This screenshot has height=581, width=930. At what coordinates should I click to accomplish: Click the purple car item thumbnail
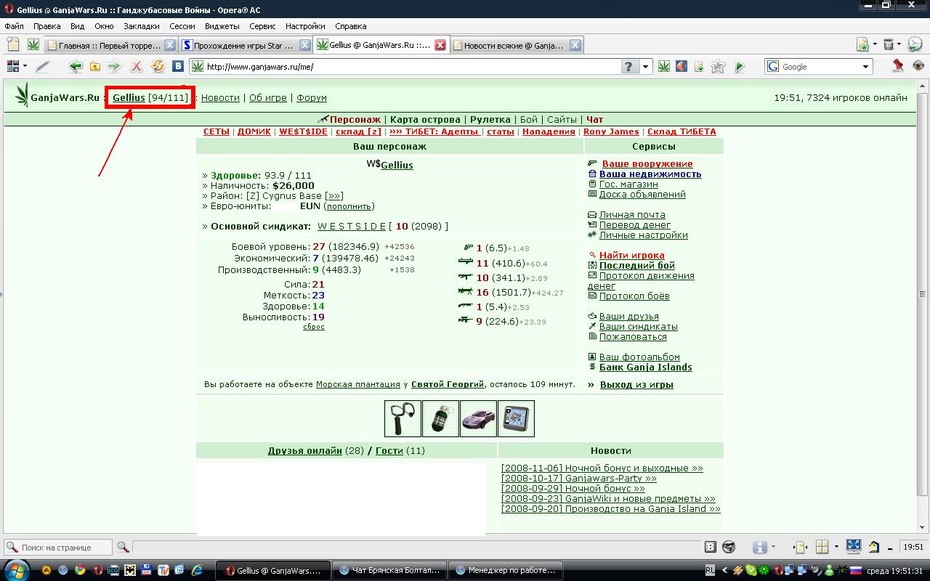coord(478,419)
